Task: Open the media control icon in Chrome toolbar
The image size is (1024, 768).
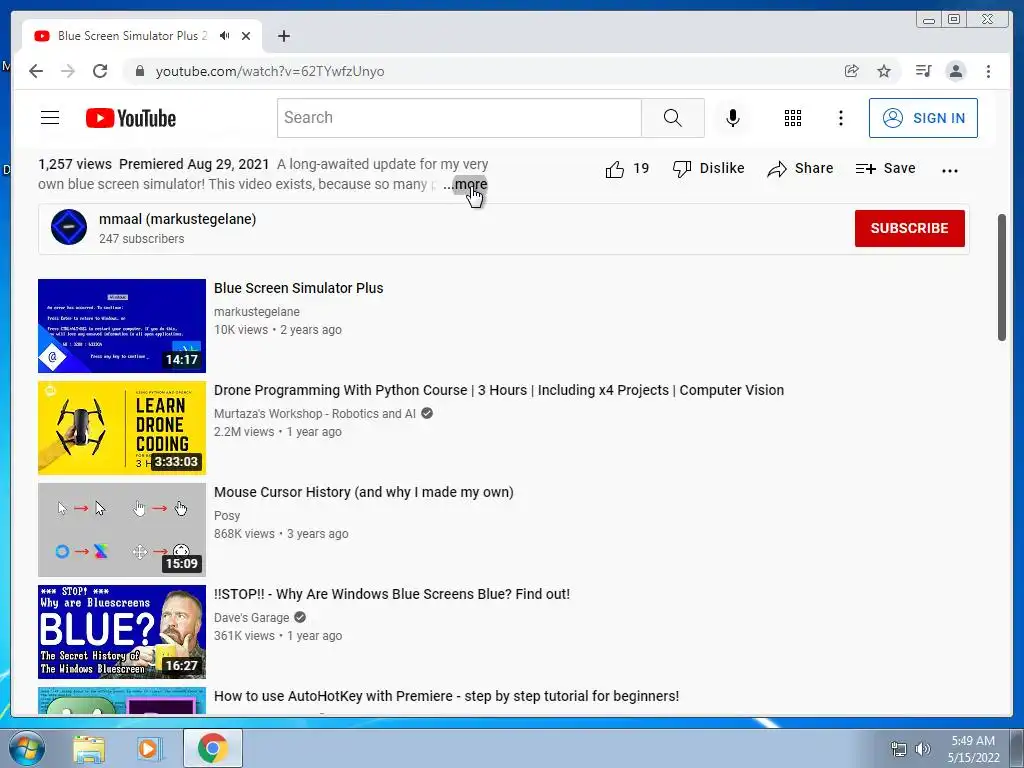Action: point(923,71)
